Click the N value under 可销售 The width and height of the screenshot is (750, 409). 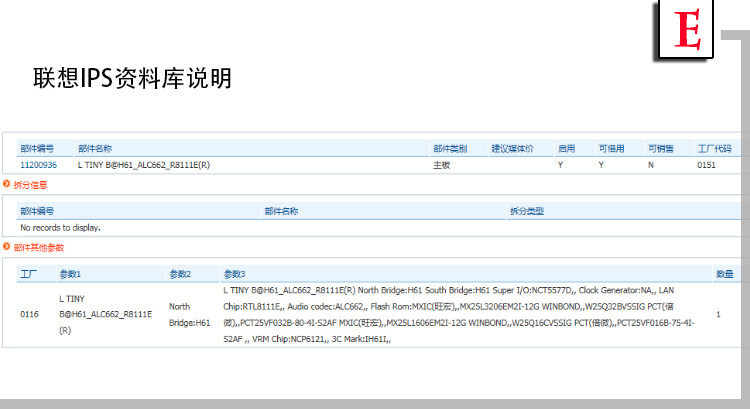[651, 165]
